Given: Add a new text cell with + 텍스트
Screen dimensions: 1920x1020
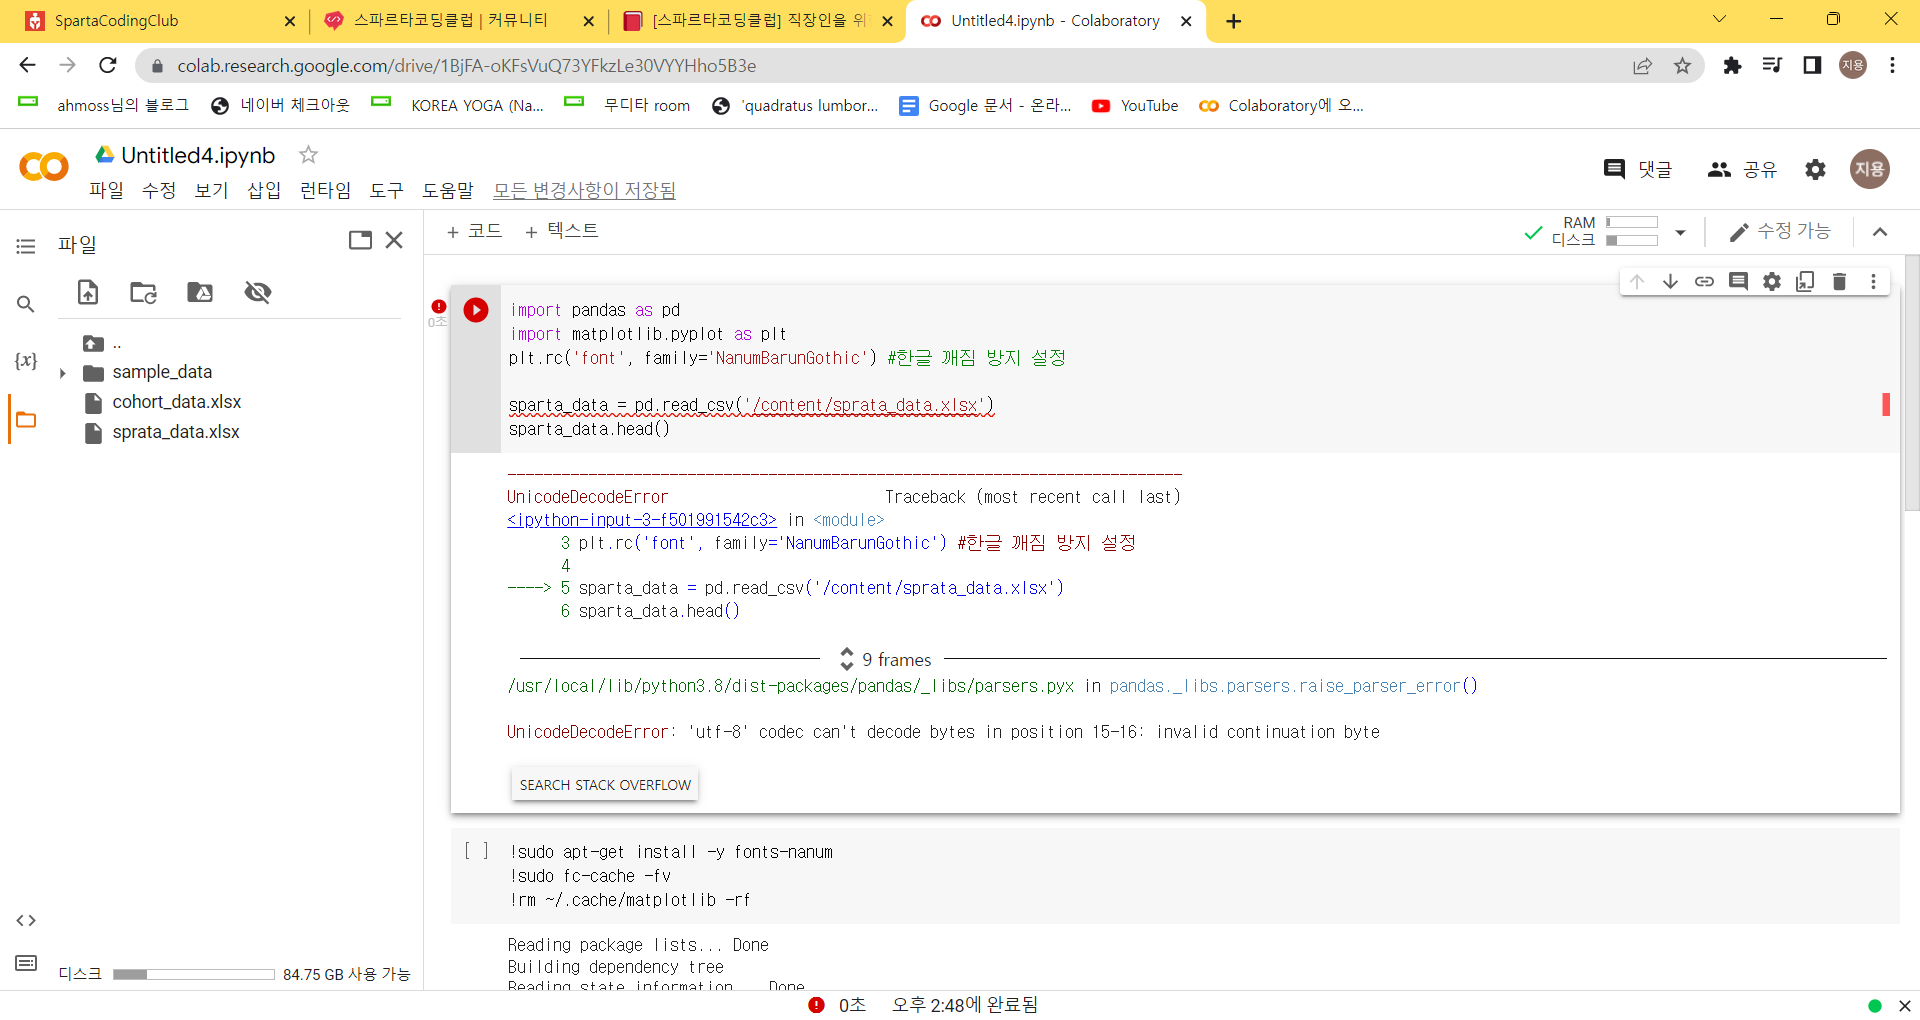Looking at the screenshot, I should click(561, 231).
